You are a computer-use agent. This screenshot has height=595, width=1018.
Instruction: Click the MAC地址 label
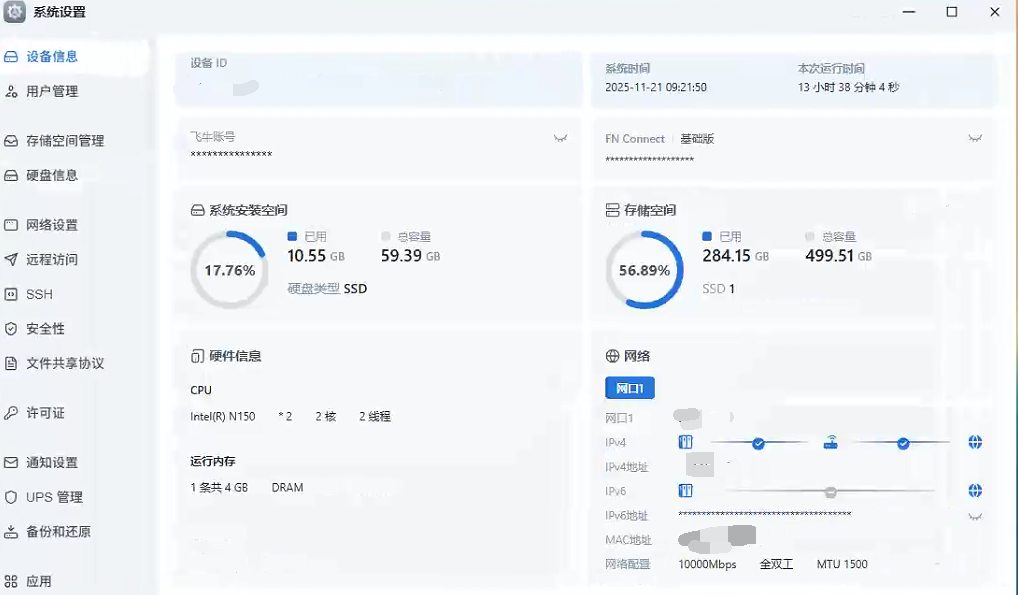pos(628,540)
